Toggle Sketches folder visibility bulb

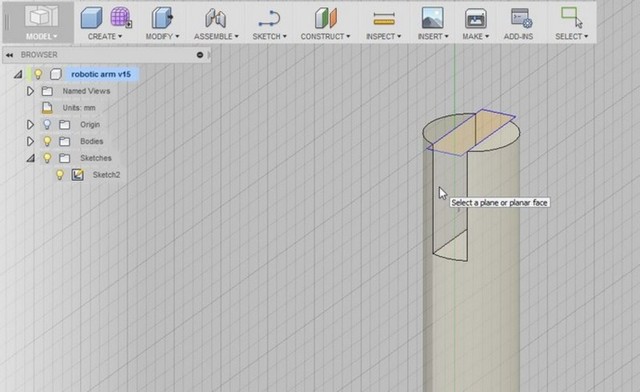coord(47,158)
